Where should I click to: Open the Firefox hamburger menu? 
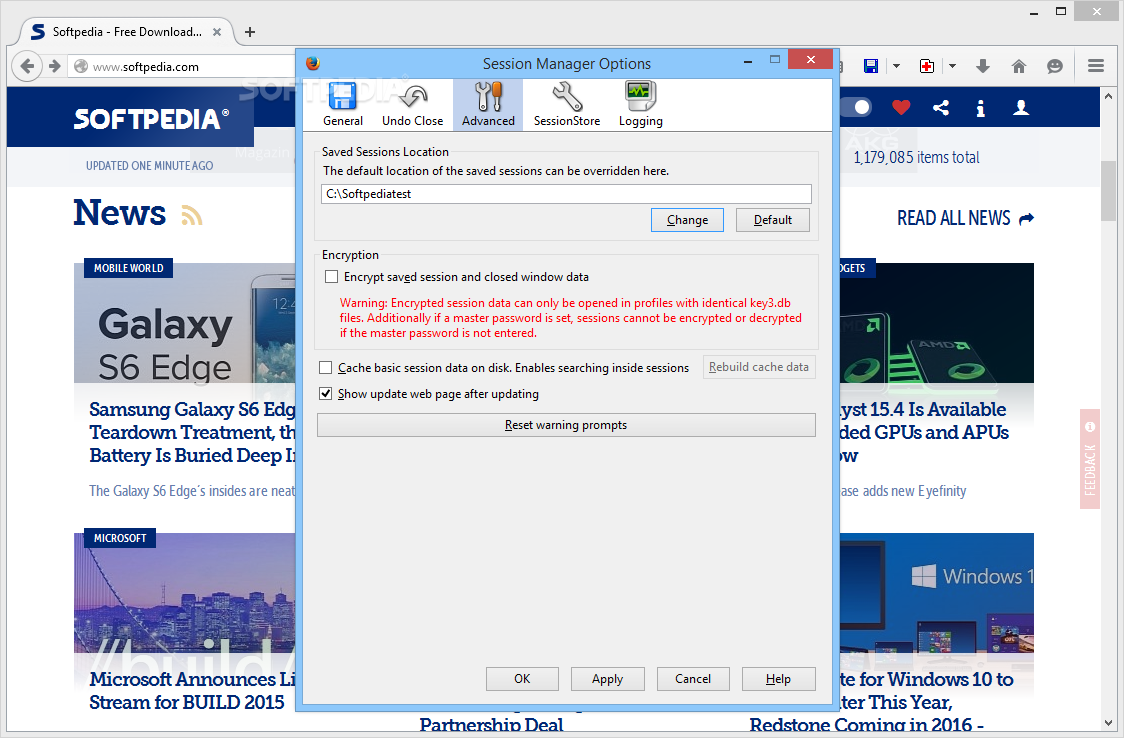tap(1095, 66)
